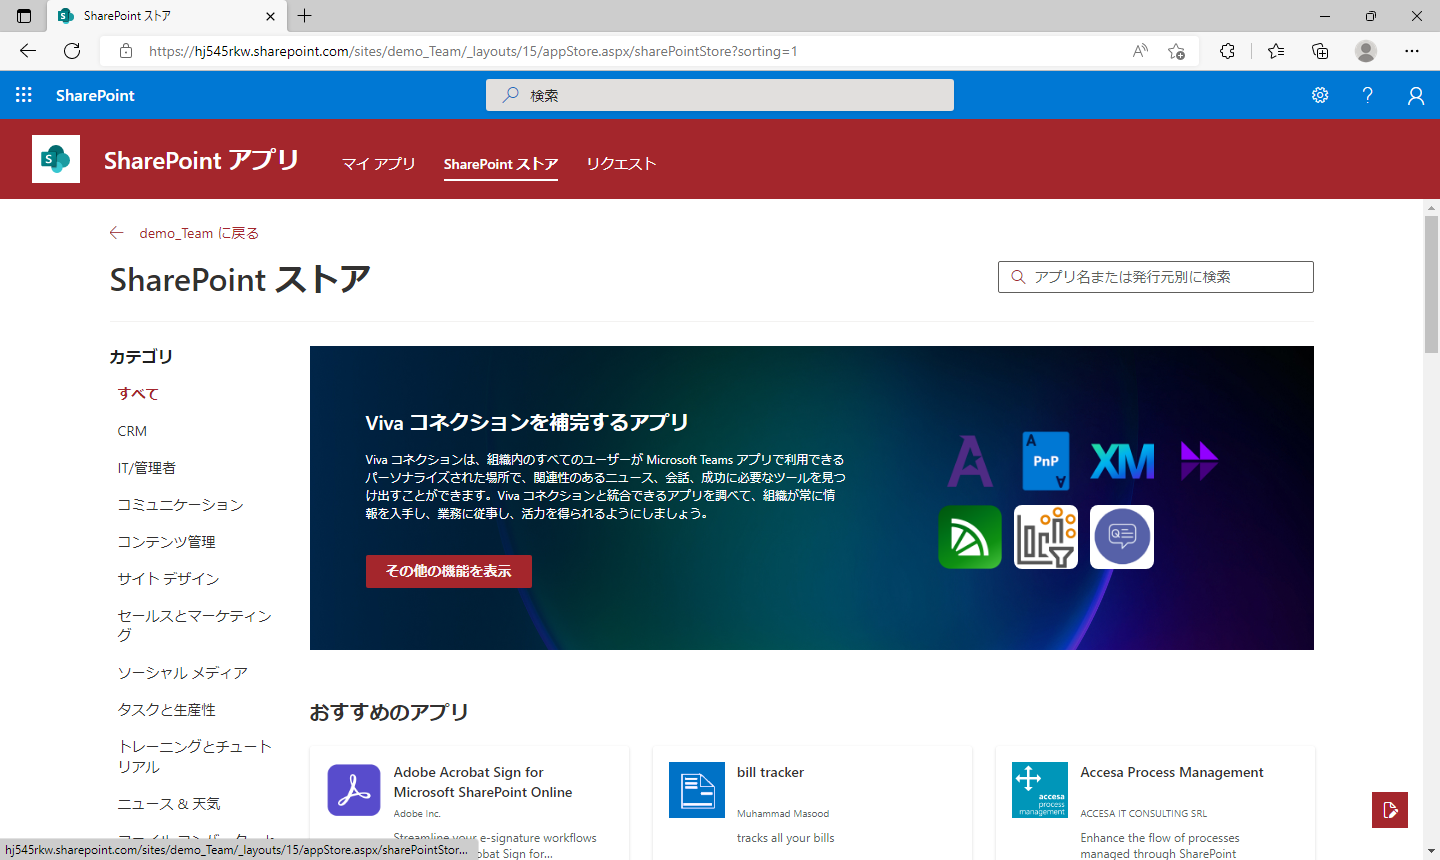Click the Adobe Acrobat Sign app icon
1440x860 pixels.
(x=354, y=790)
